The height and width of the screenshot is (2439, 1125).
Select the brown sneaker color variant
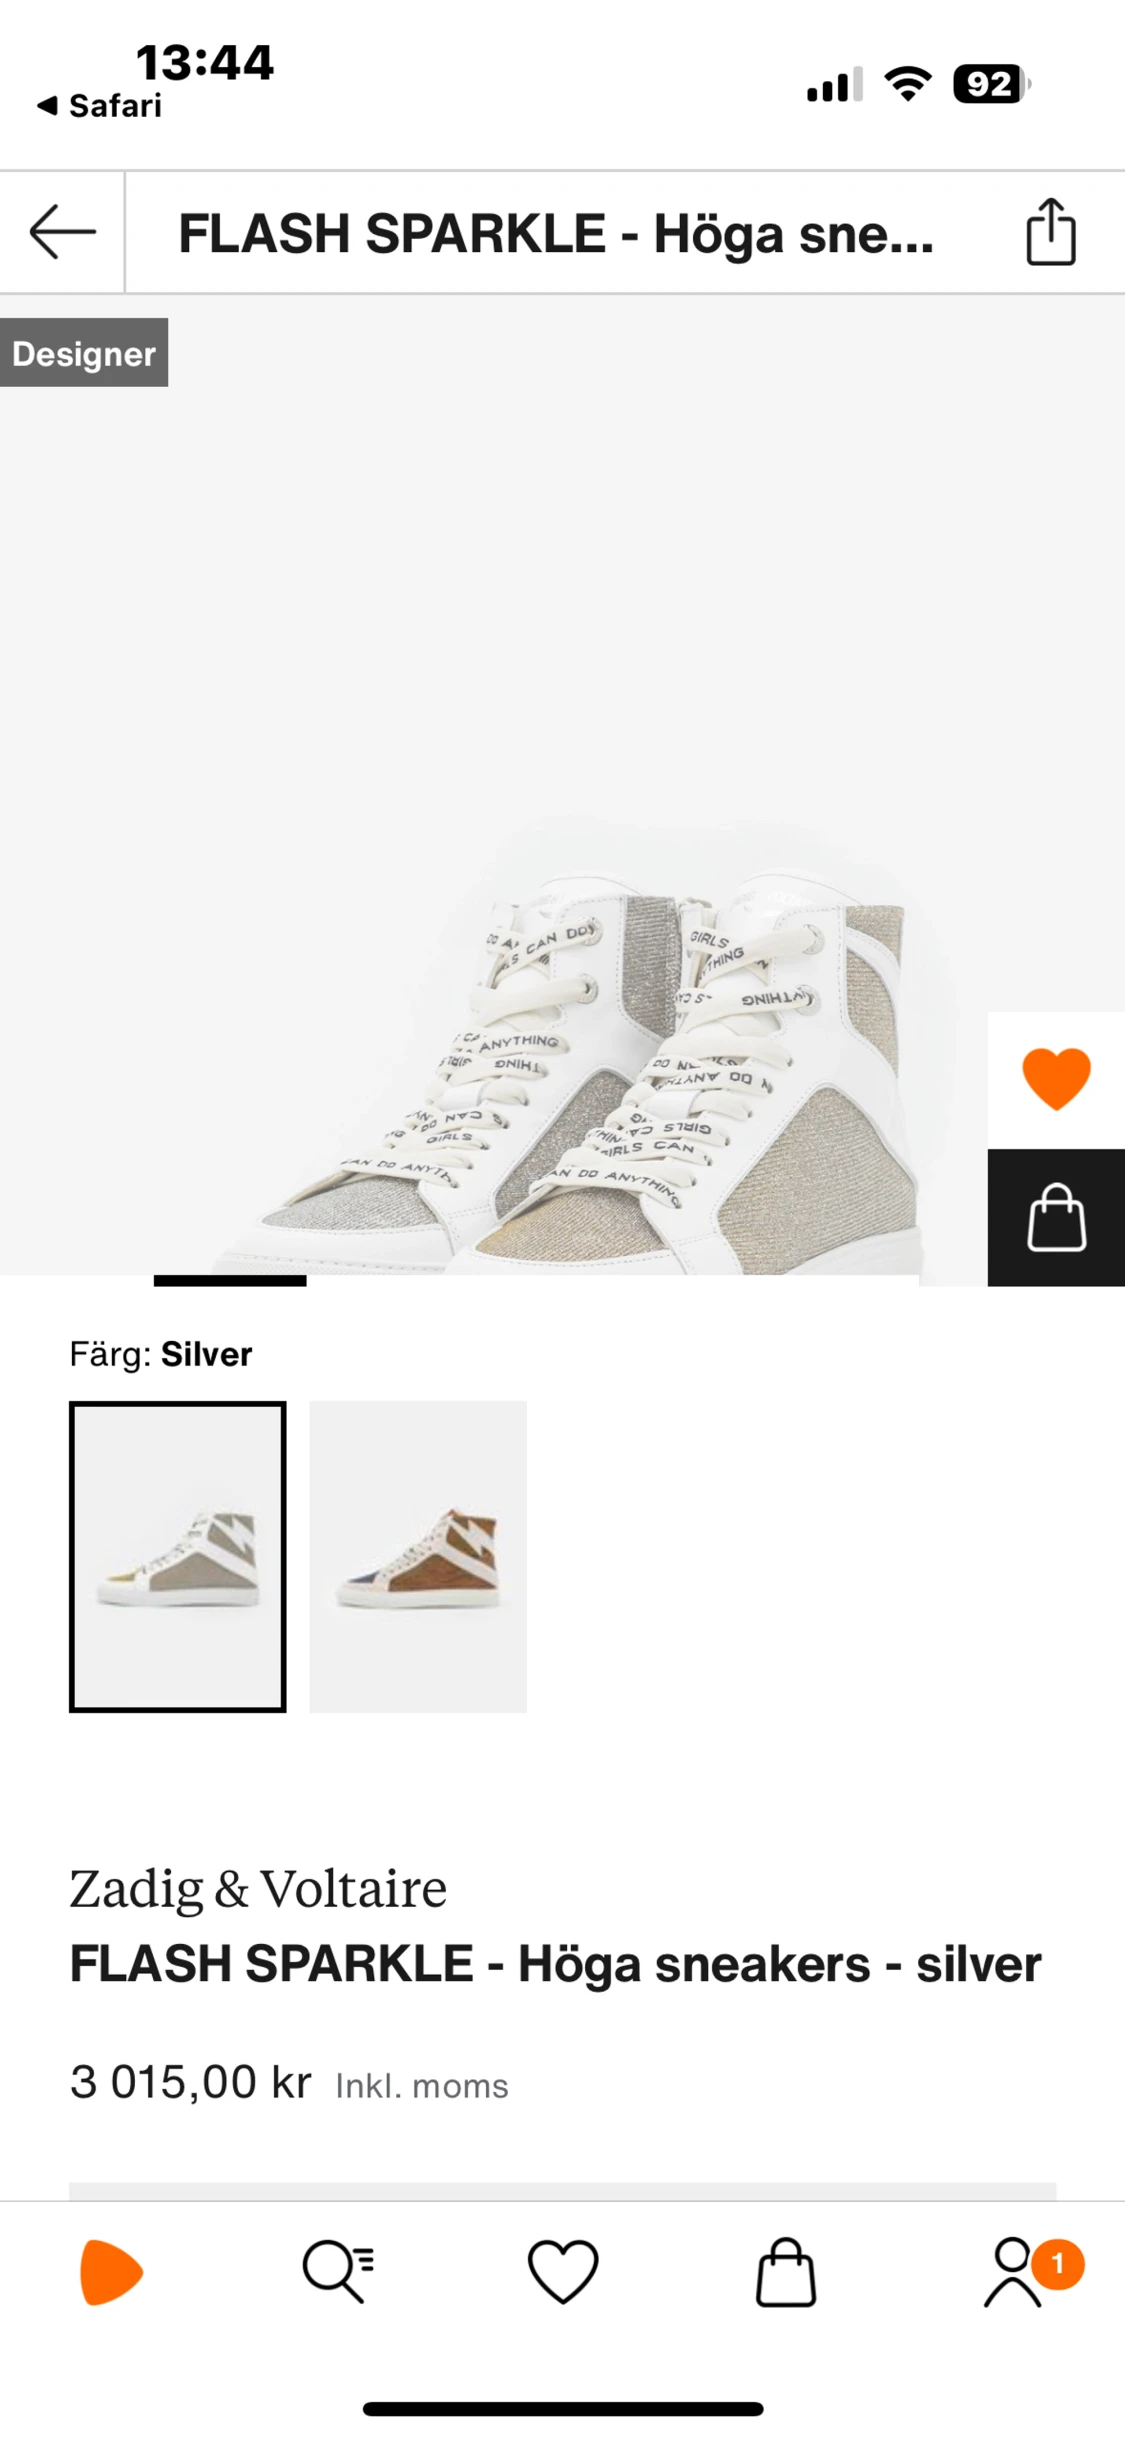[x=418, y=1557]
